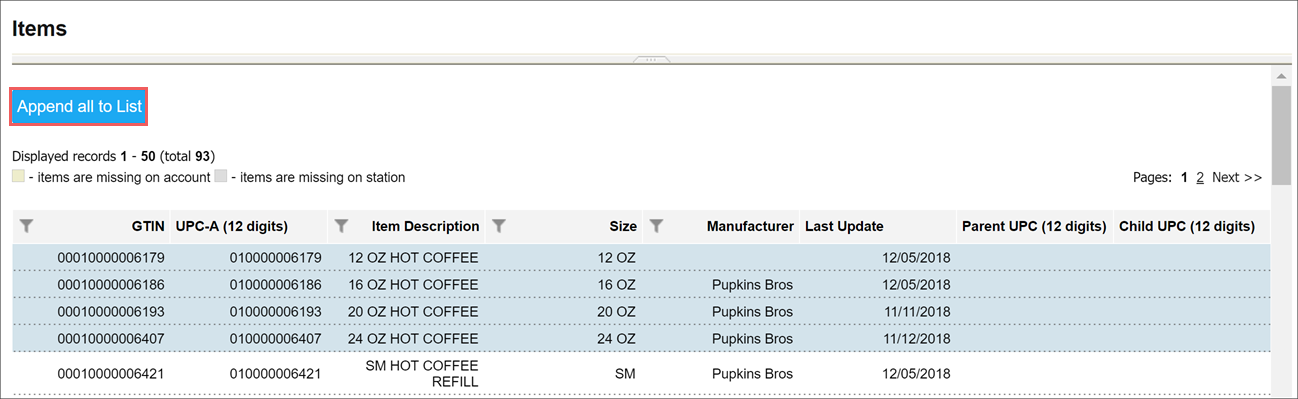Go to page 2 of results
Viewport: 1298px width, 399px height.
(1200, 177)
